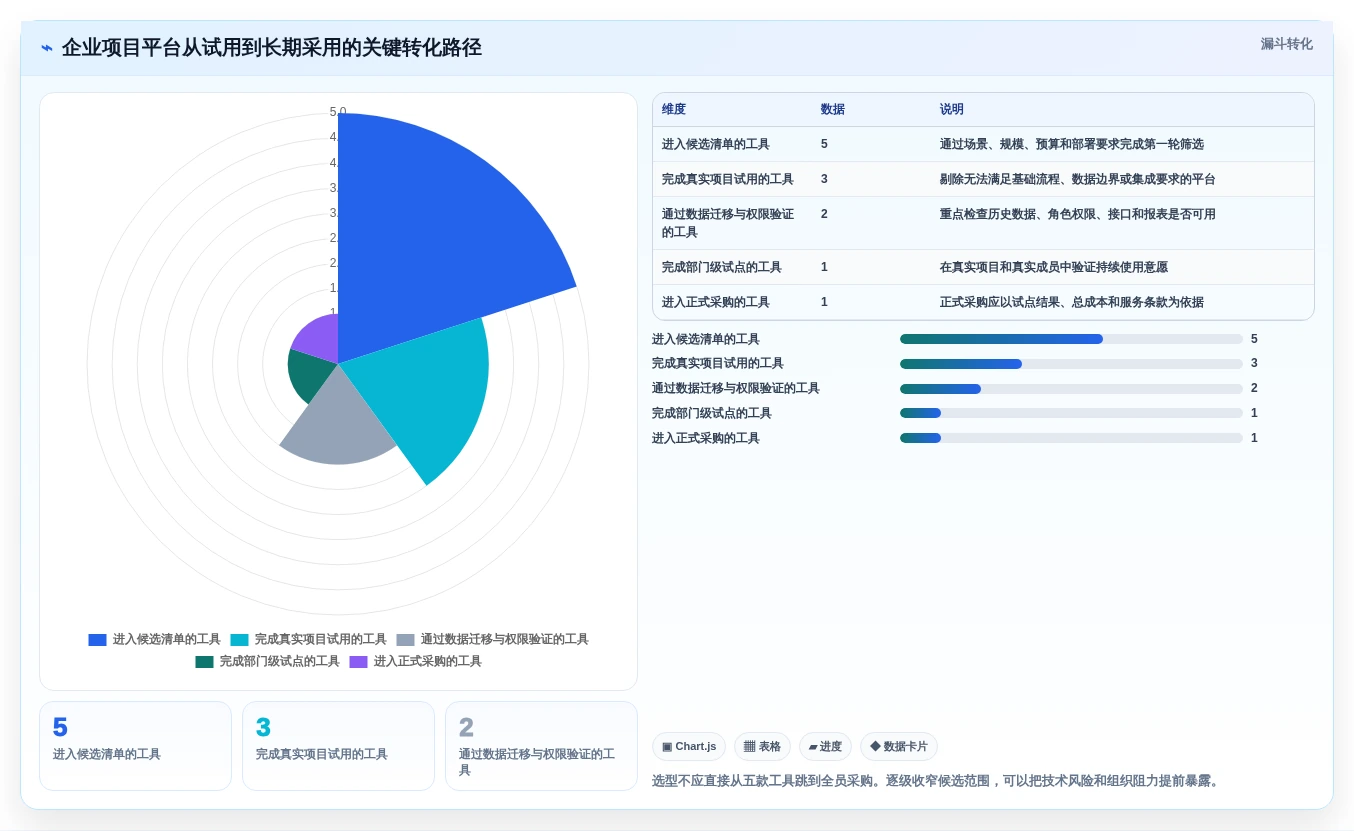This screenshot has height=831, width=1354.
Task: Select table row 进入候选清单的工具
Action: coord(983,144)
